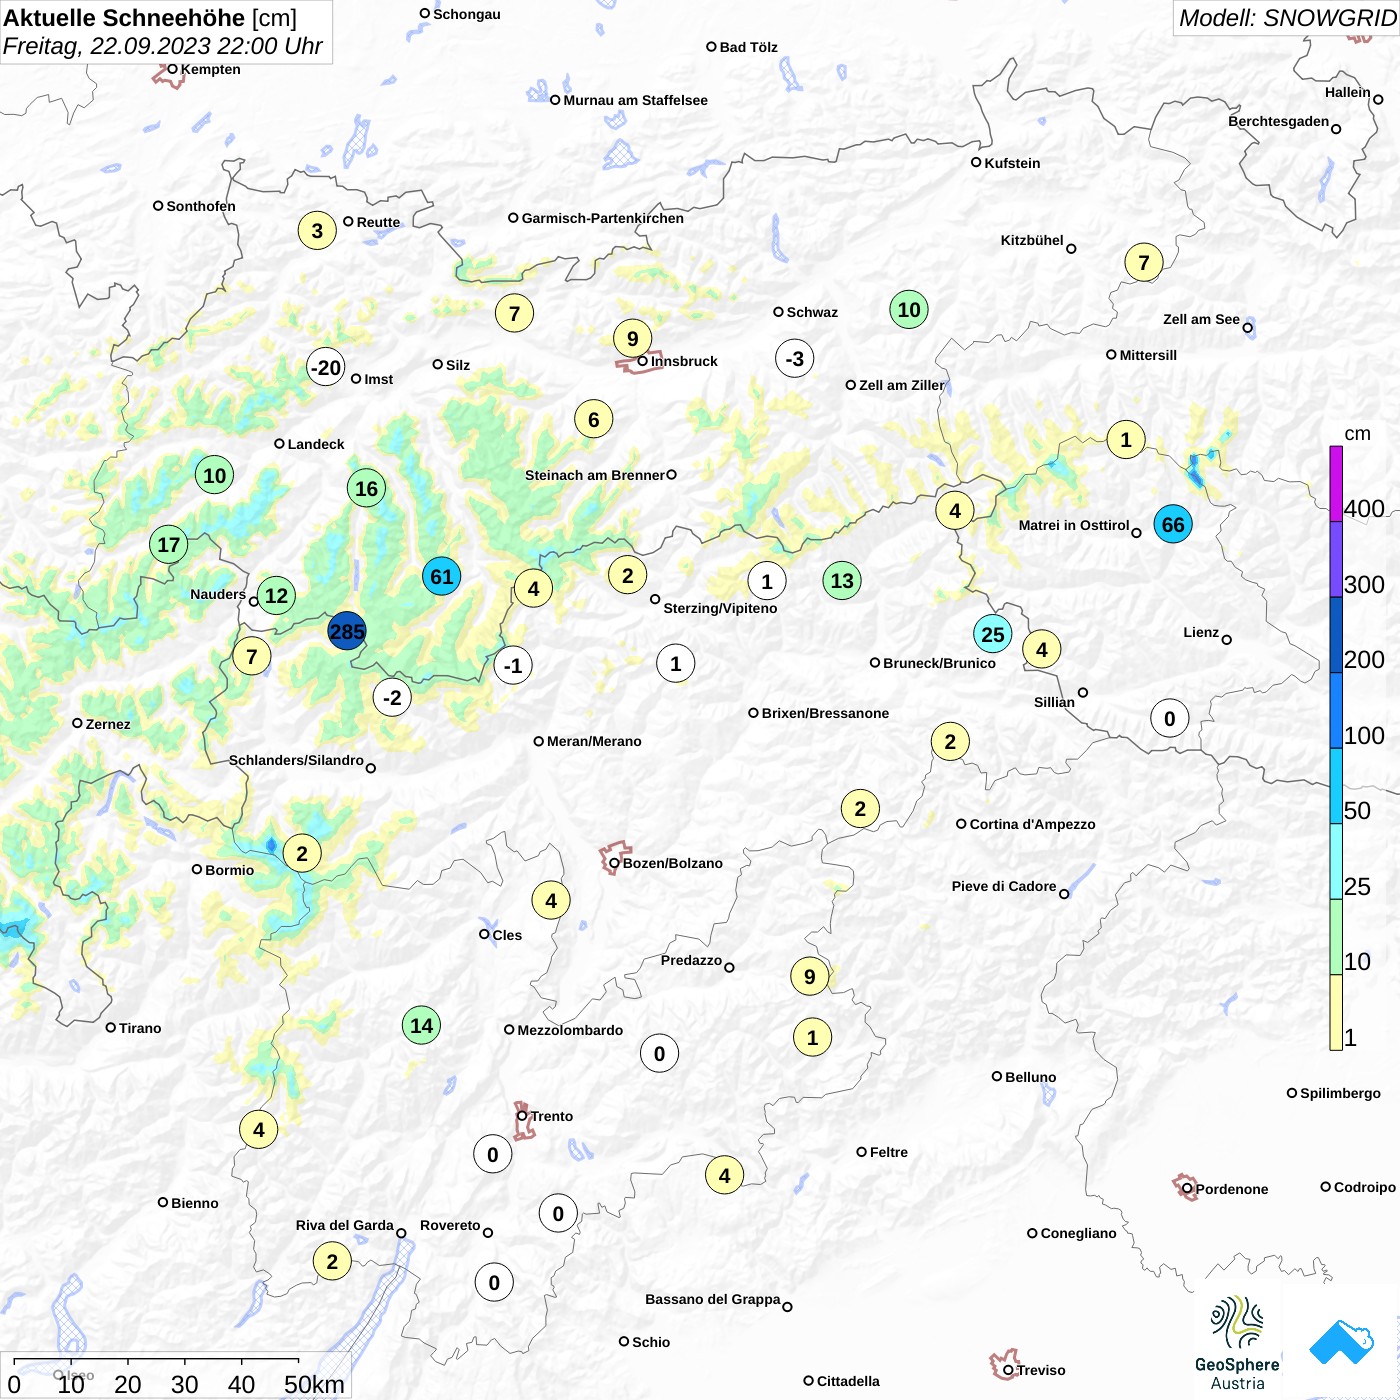Image resolution: width=1400 pixels, height=1400 pixels.
Task: Click the 'Sonthofen' label
Action: pyautogui.click(x=201, y=207)
